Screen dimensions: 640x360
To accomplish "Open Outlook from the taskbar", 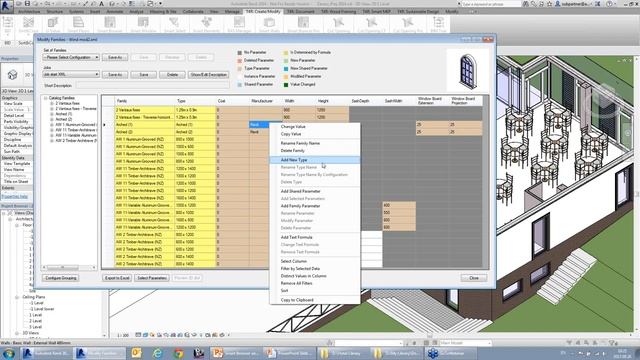I will pos(136,353).
